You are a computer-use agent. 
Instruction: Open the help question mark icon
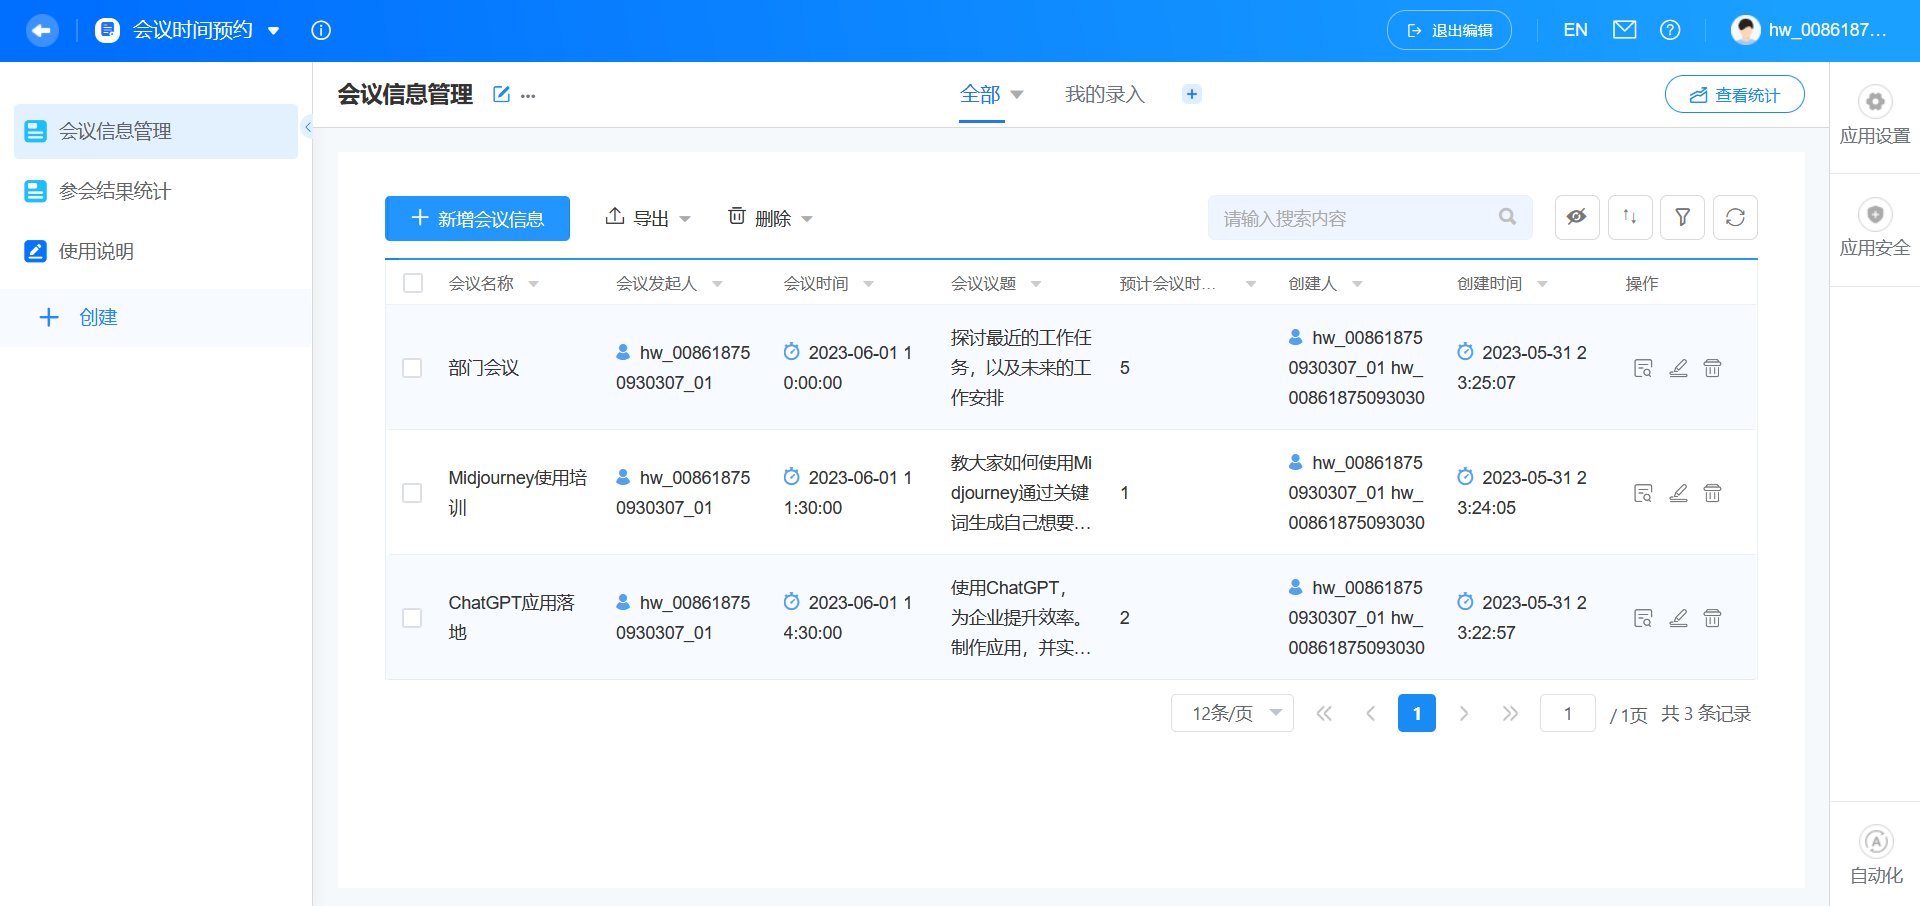[1670, 30]
